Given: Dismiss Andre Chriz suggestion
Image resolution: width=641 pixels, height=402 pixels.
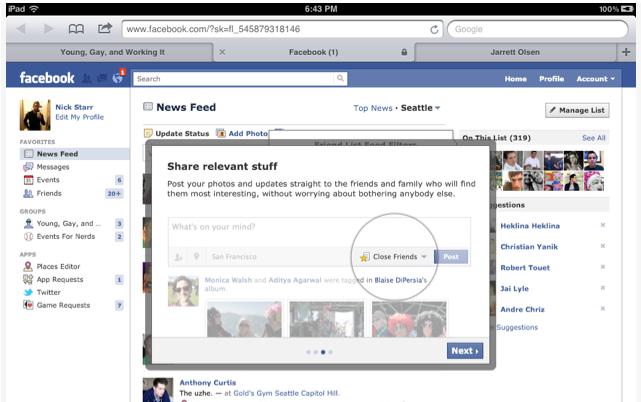Looking at the screenshot, I should pos(603,309).
